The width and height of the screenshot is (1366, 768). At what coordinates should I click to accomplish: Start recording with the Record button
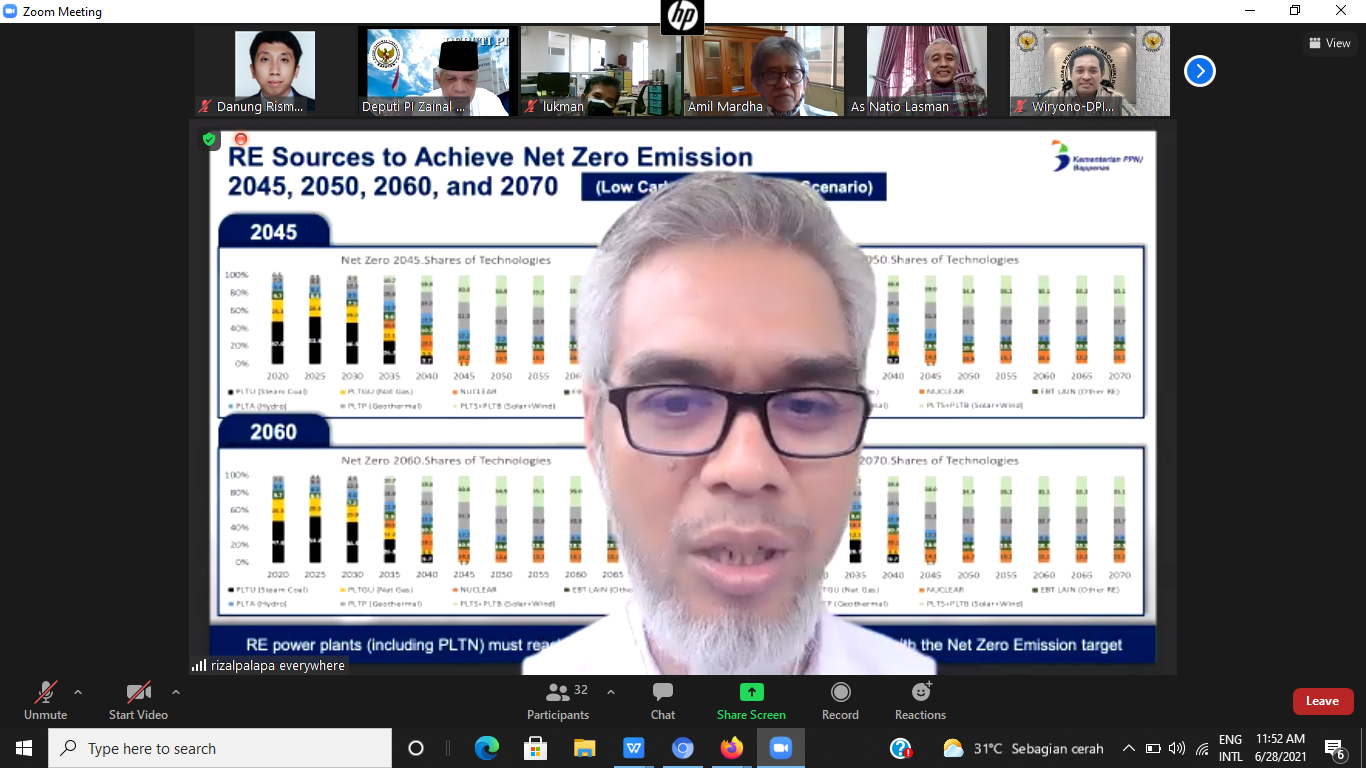(x=840, y=700)
